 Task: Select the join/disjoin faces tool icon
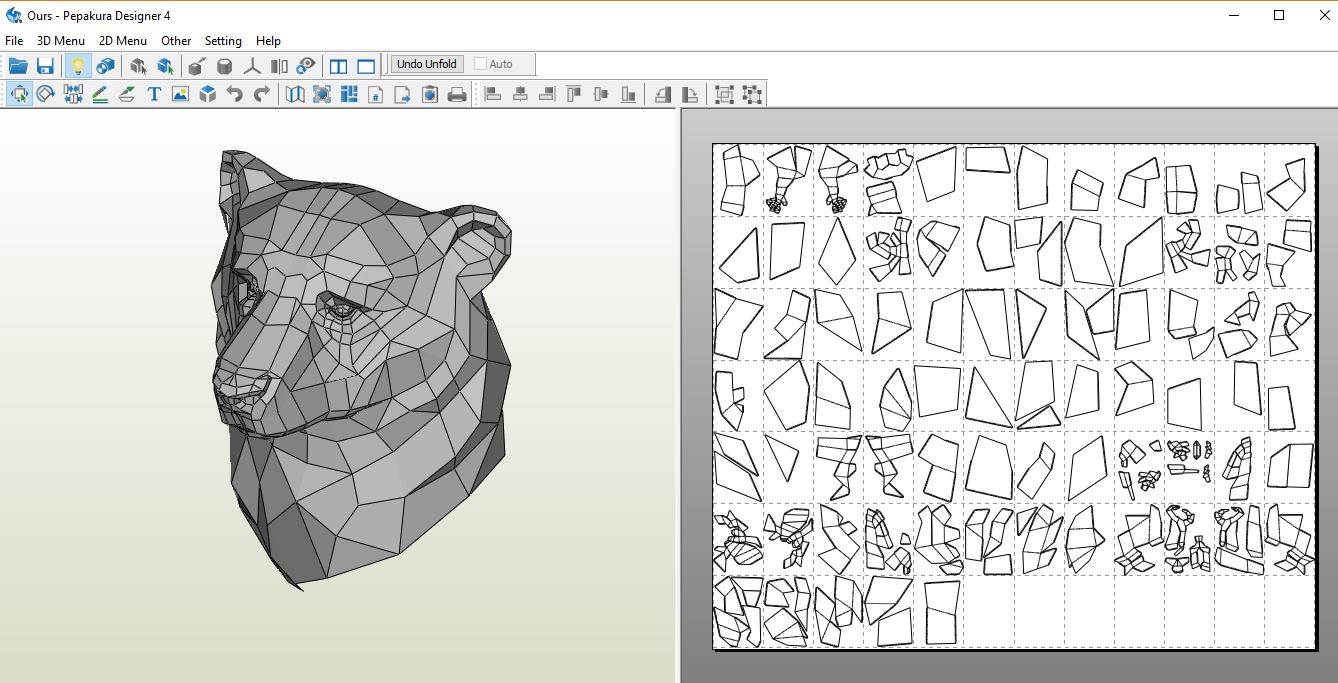[73, 94]
